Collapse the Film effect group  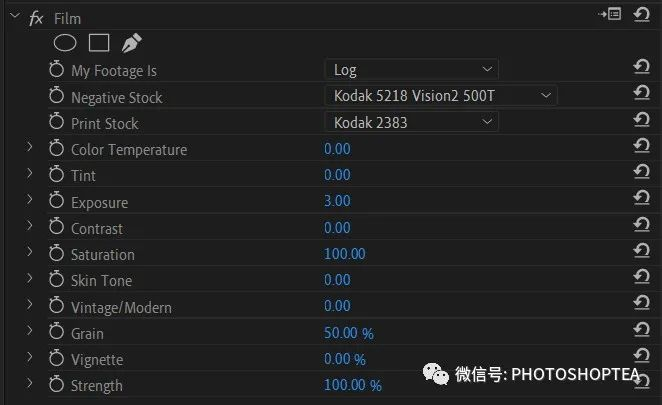(x=15, y=16)
